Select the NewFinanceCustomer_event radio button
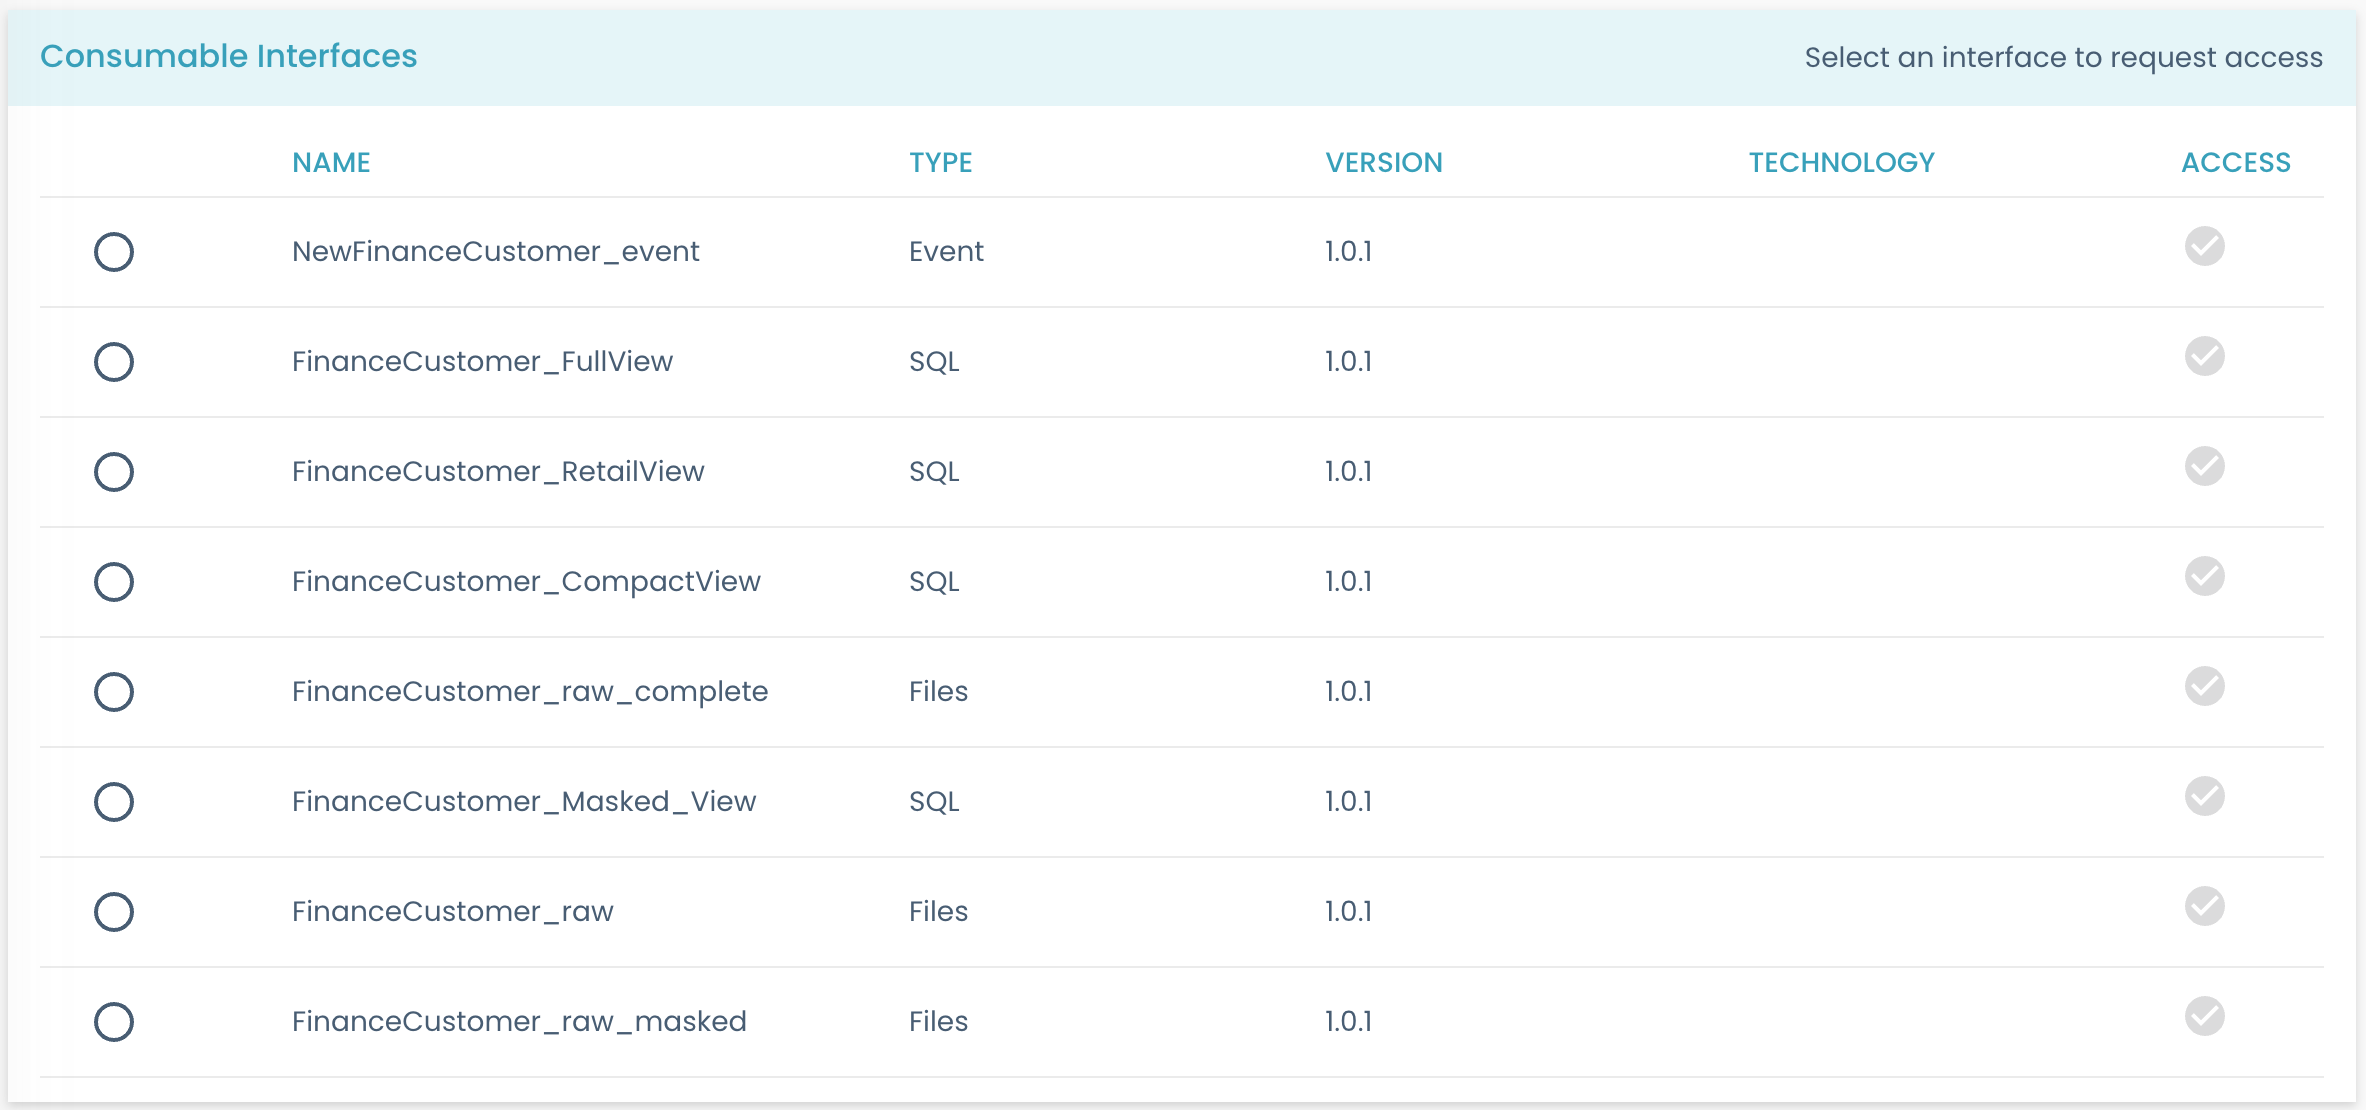 tap(114, 252)
